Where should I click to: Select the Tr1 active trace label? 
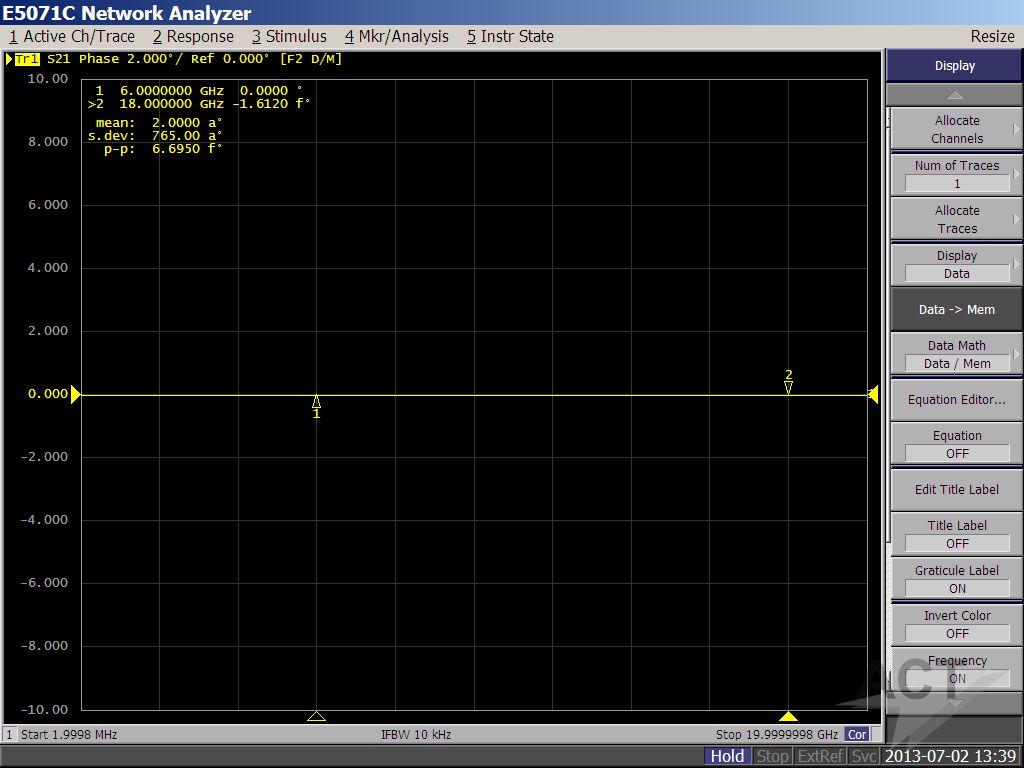click(x=27, y=59)
